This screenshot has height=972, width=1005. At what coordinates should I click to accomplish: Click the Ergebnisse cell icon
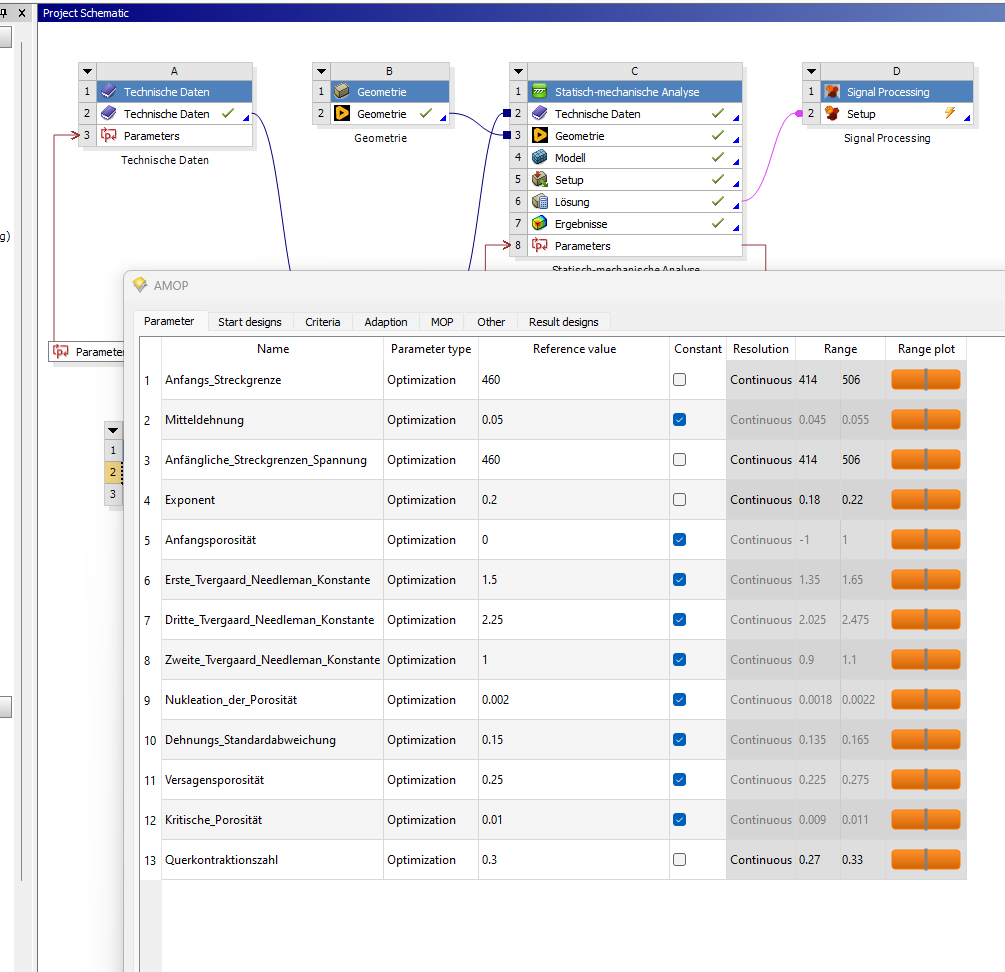[x=540, y=224]
